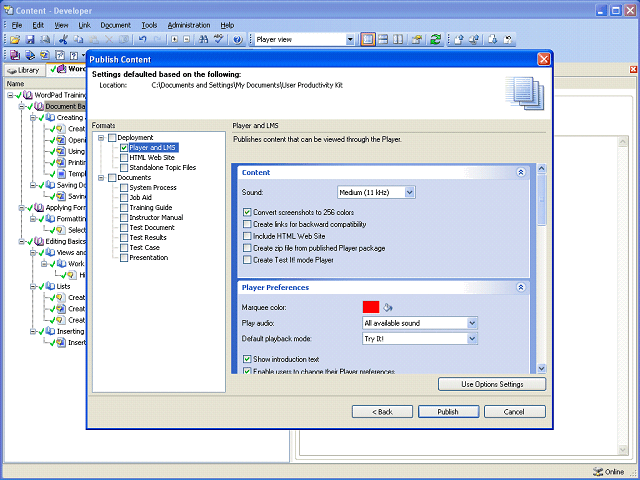640x480 pixels.
Task: Click the Save disk icon in the toolbar
Action: [30, 40]
